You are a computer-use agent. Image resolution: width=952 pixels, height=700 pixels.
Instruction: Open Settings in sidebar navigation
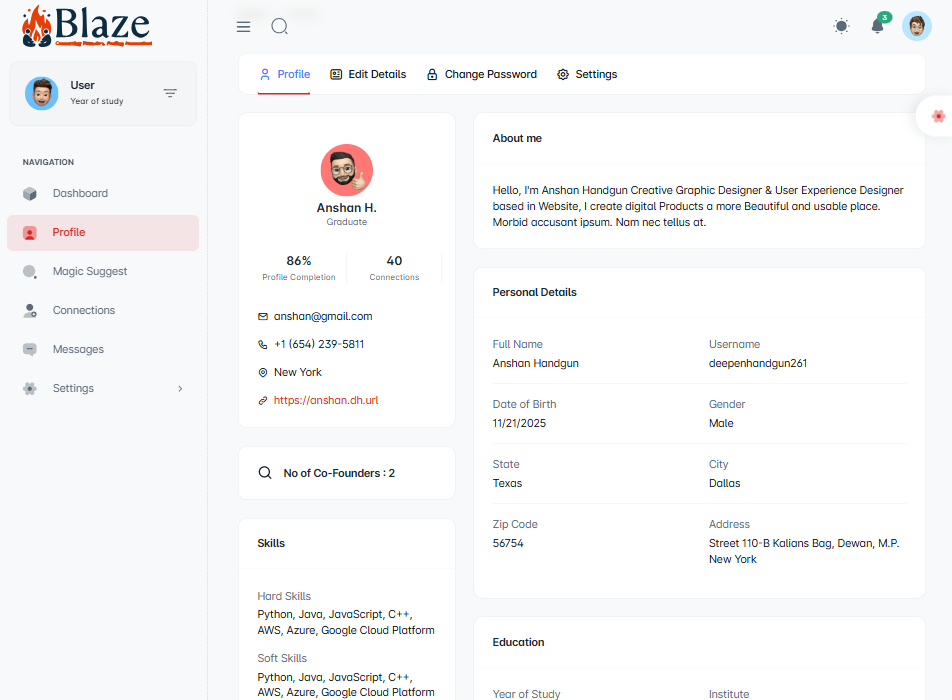tap(73, 388)
